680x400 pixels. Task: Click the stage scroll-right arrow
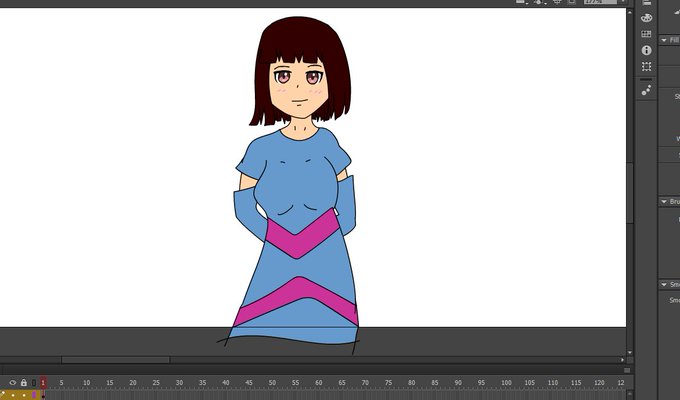tap(622, 360)
